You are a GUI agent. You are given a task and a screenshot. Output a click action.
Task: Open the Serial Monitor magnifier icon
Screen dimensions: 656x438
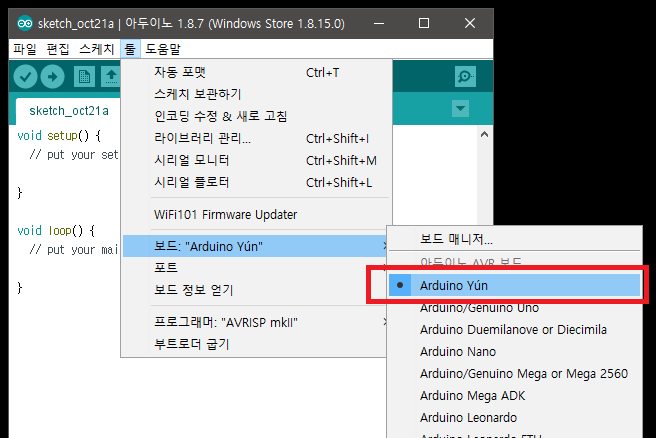tap(465, 77)
